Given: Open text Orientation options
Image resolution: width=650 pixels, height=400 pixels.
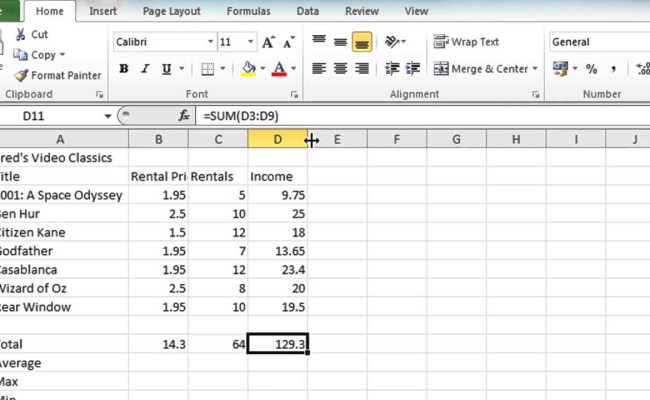Looking at the screenshot, I should [395, 41].
